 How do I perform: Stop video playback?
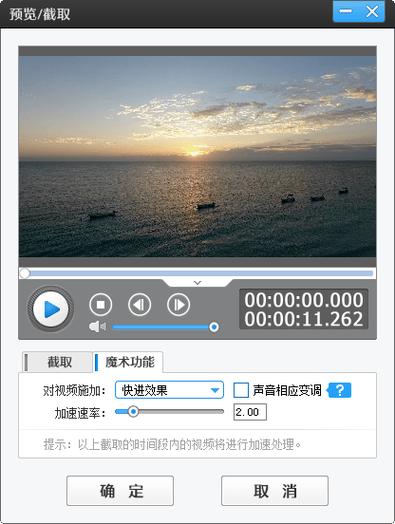(x=101, y=304)
